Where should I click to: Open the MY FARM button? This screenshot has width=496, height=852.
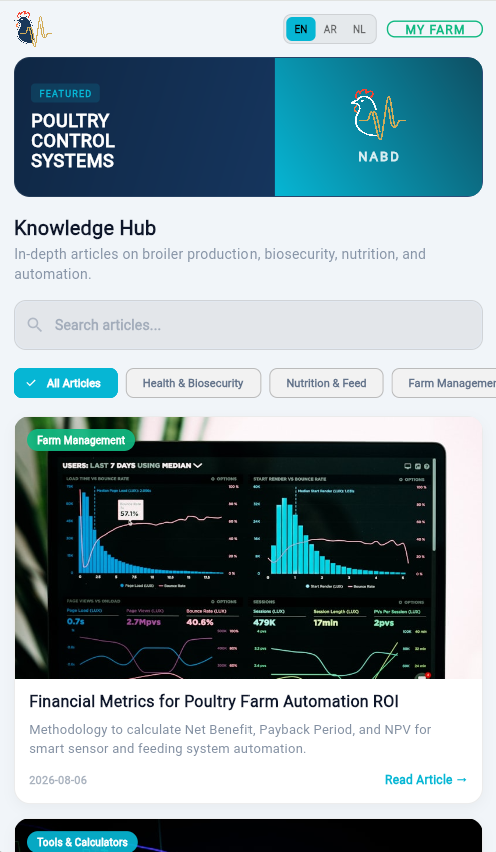click(x=435, y=29)
